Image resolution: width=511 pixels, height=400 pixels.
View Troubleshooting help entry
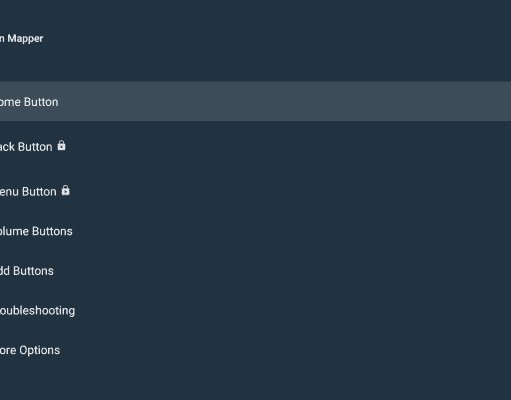[x=255, y=310]
